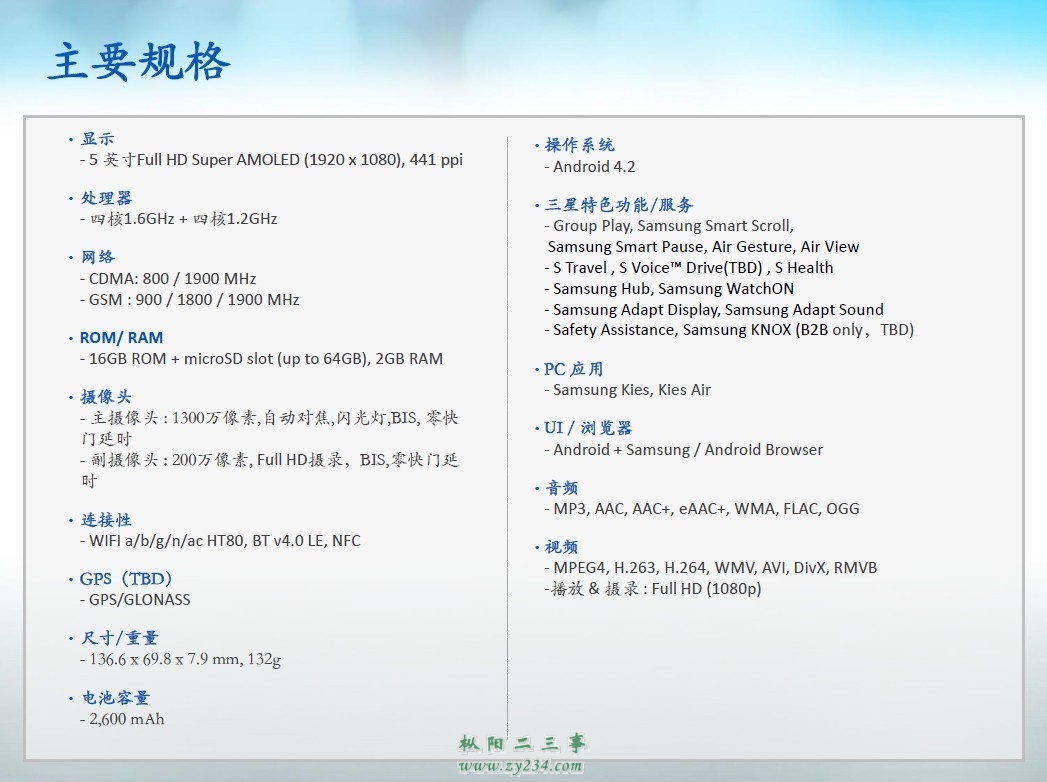The width and height of the screenshot is (1047, 782).
Task: Click 'Android + Samsung / Android Browser' line
Action: pos(684,449)
